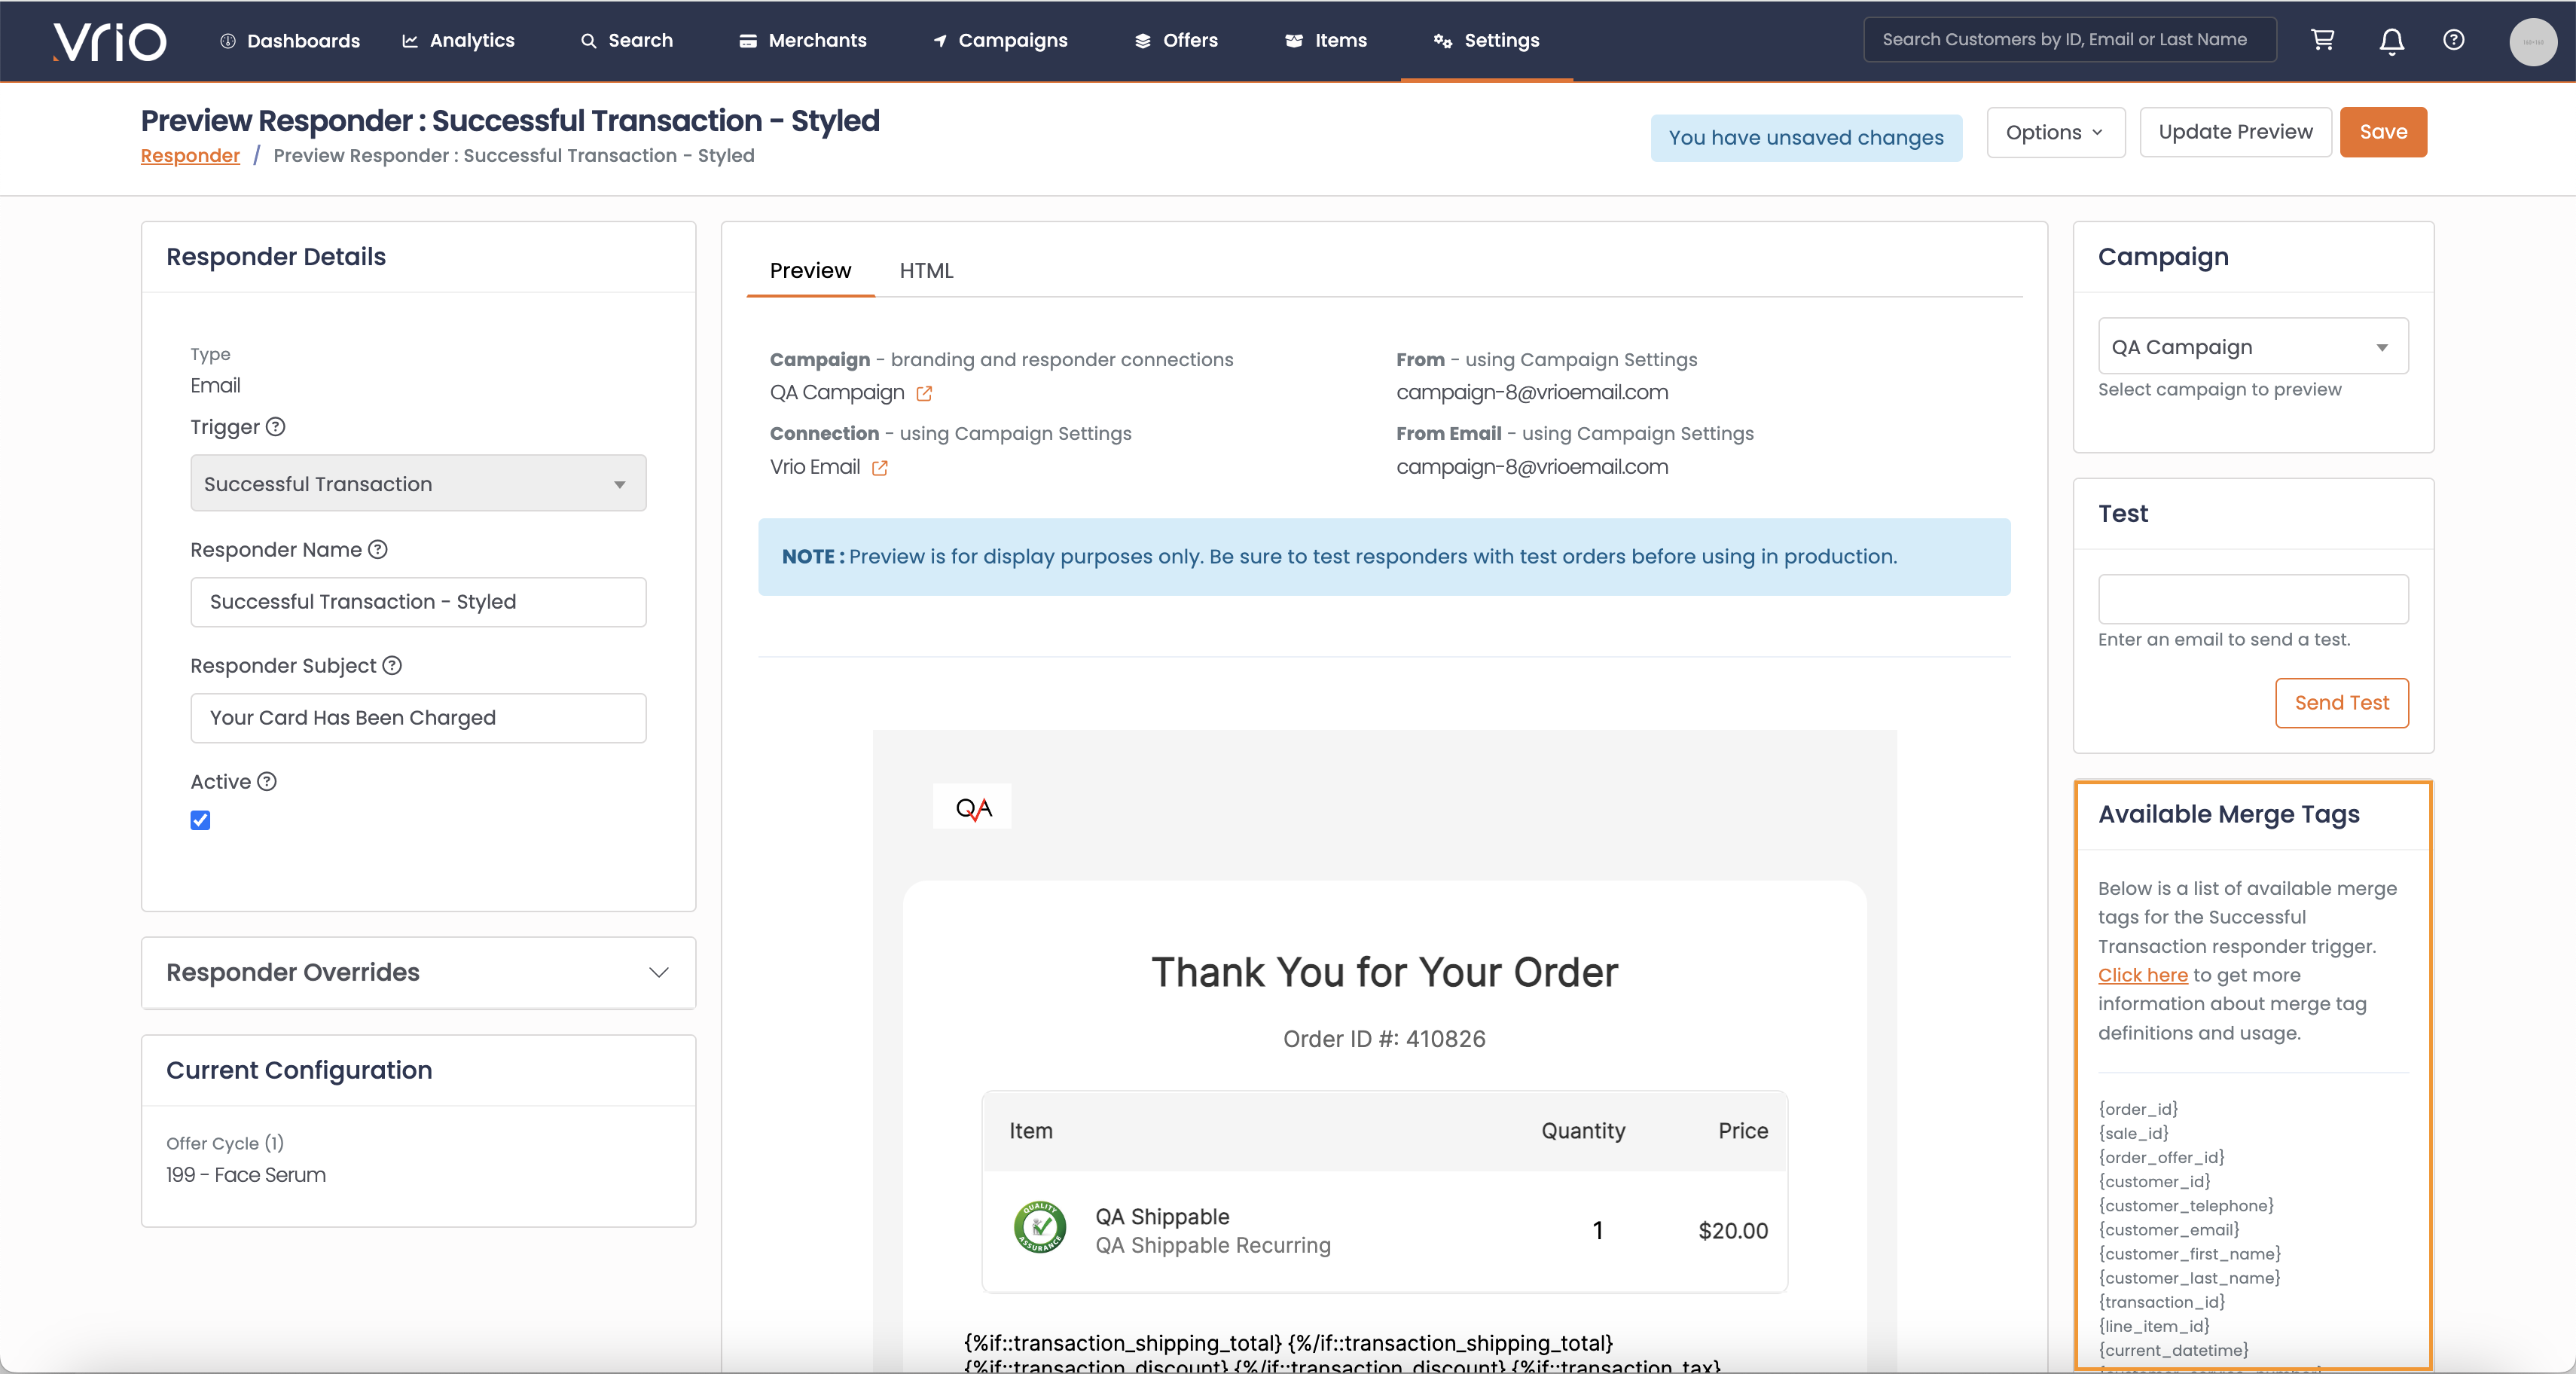This screenshot has width=2576, height=1374.
Task: Open the help question mark icon in the top bar
Action: click(2453, 40)
